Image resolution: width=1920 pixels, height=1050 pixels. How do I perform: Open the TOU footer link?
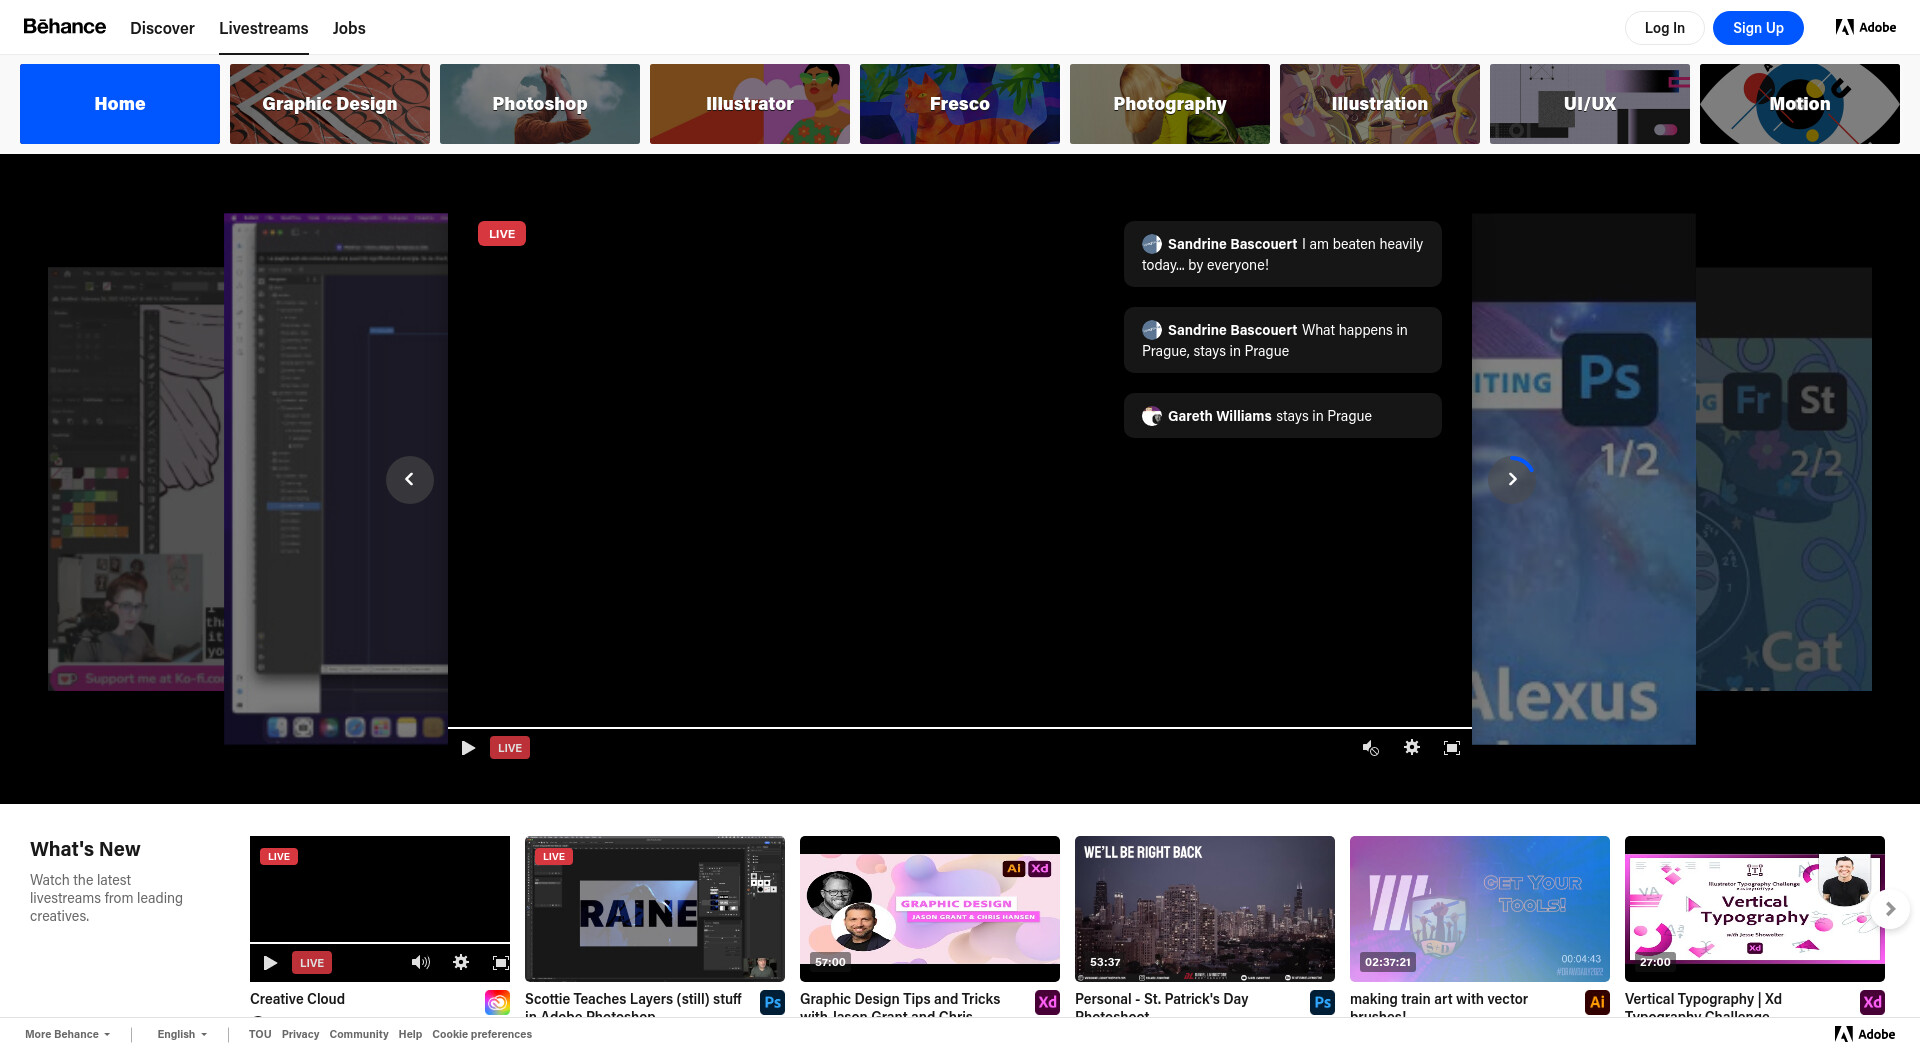(x=260, y=1034)
